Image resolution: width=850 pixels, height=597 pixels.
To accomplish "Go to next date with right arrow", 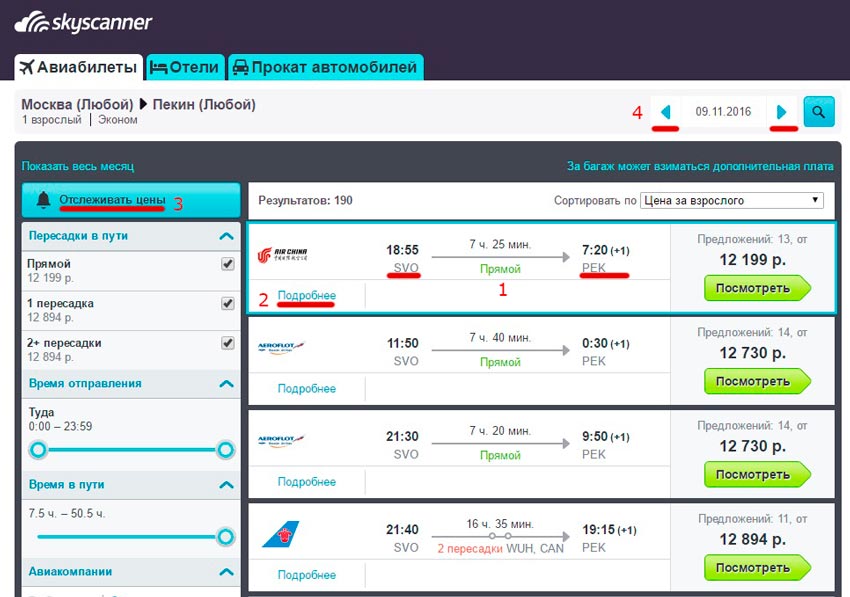I will [782, 112].
